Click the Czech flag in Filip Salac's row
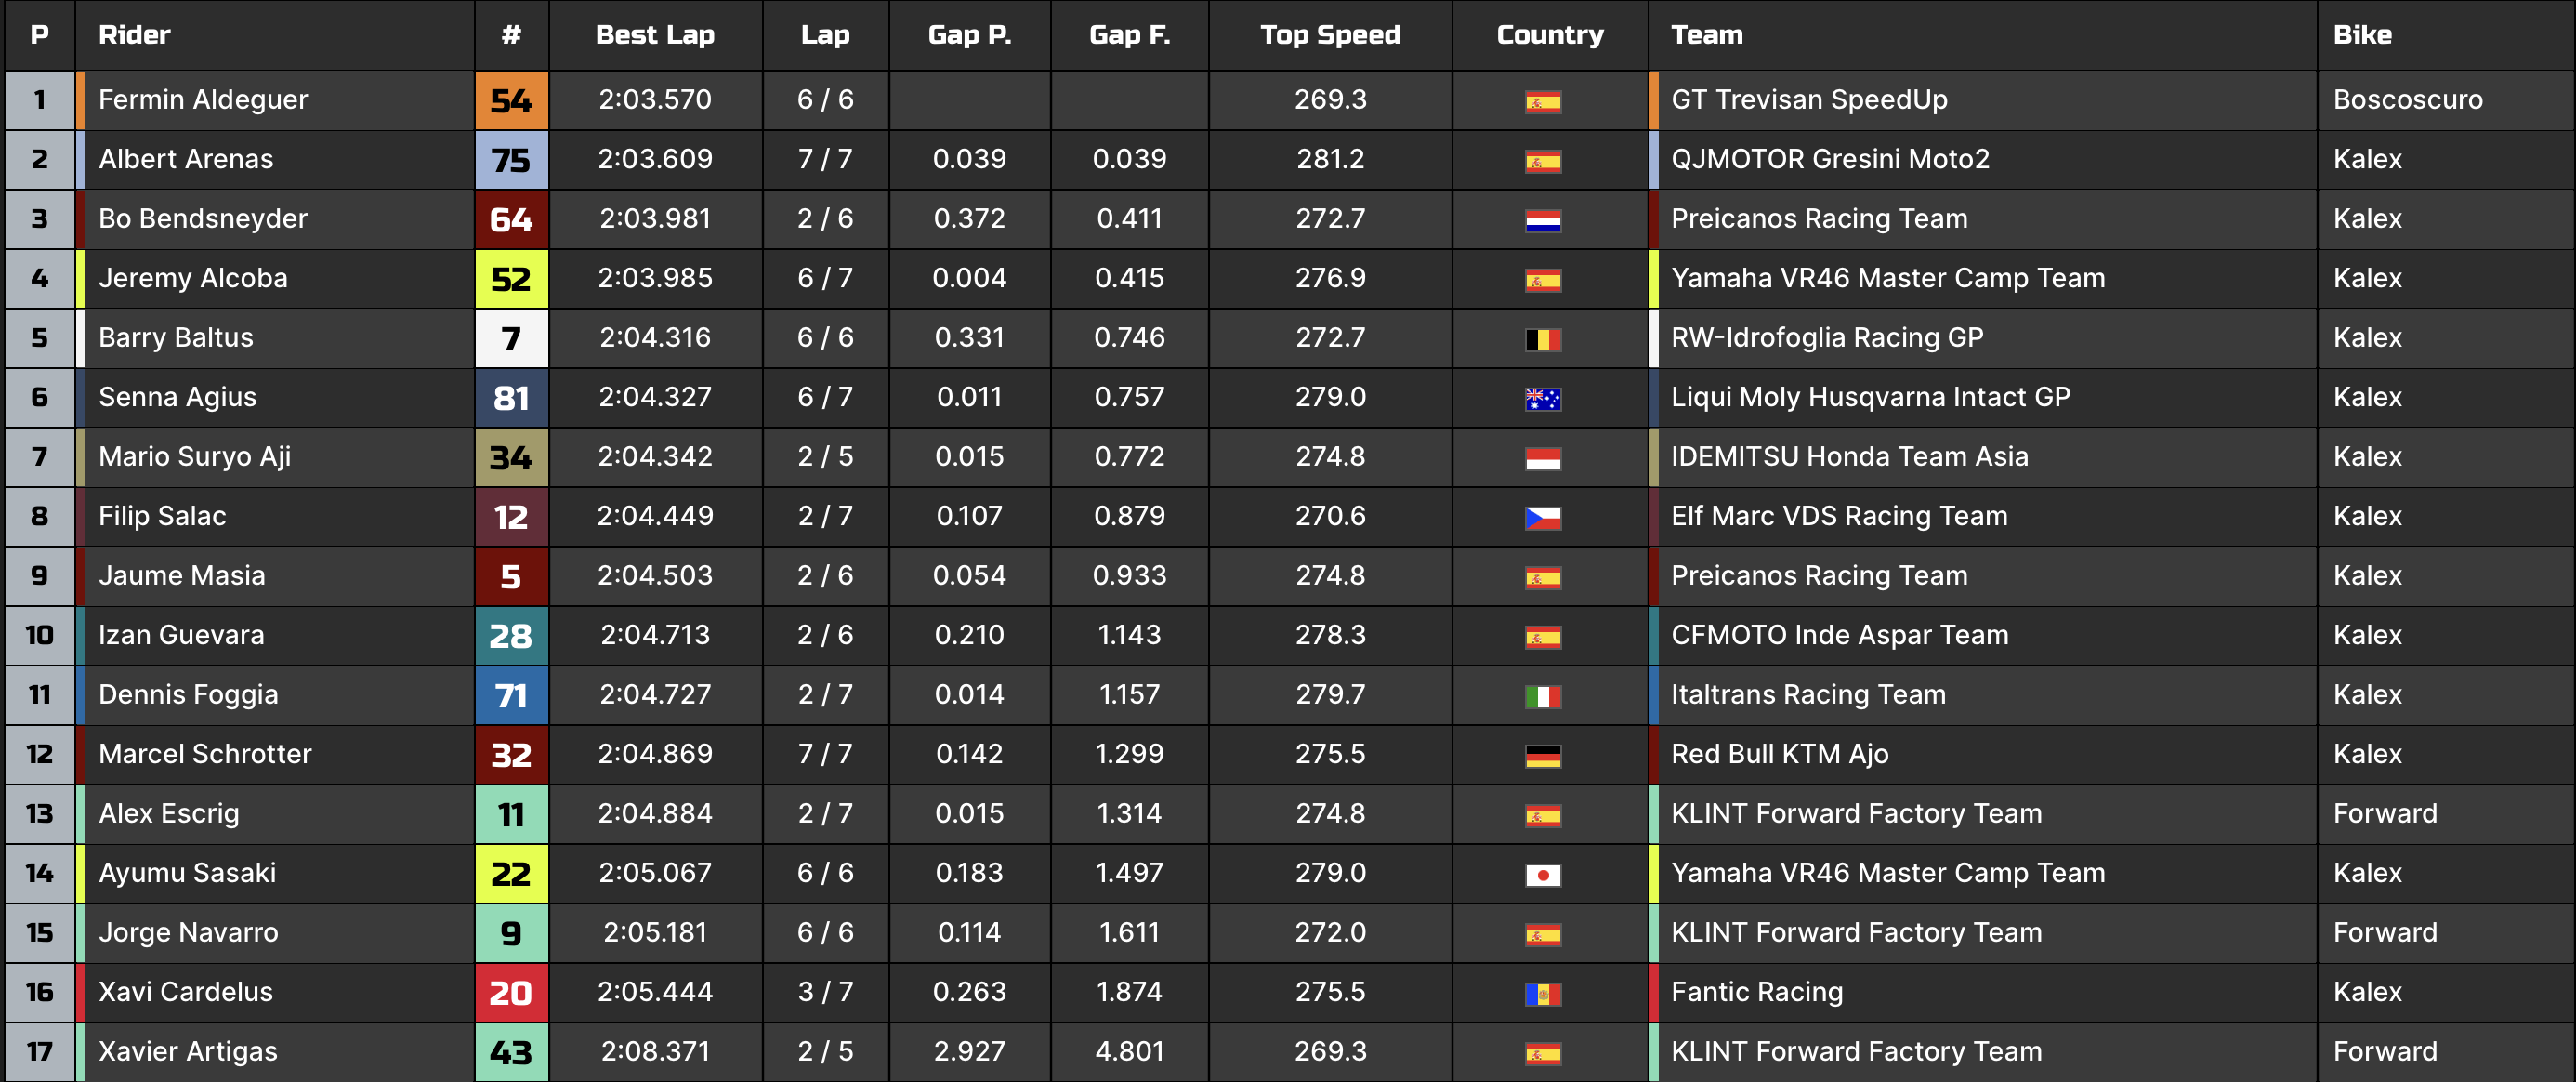 (x=1542, y=518)
